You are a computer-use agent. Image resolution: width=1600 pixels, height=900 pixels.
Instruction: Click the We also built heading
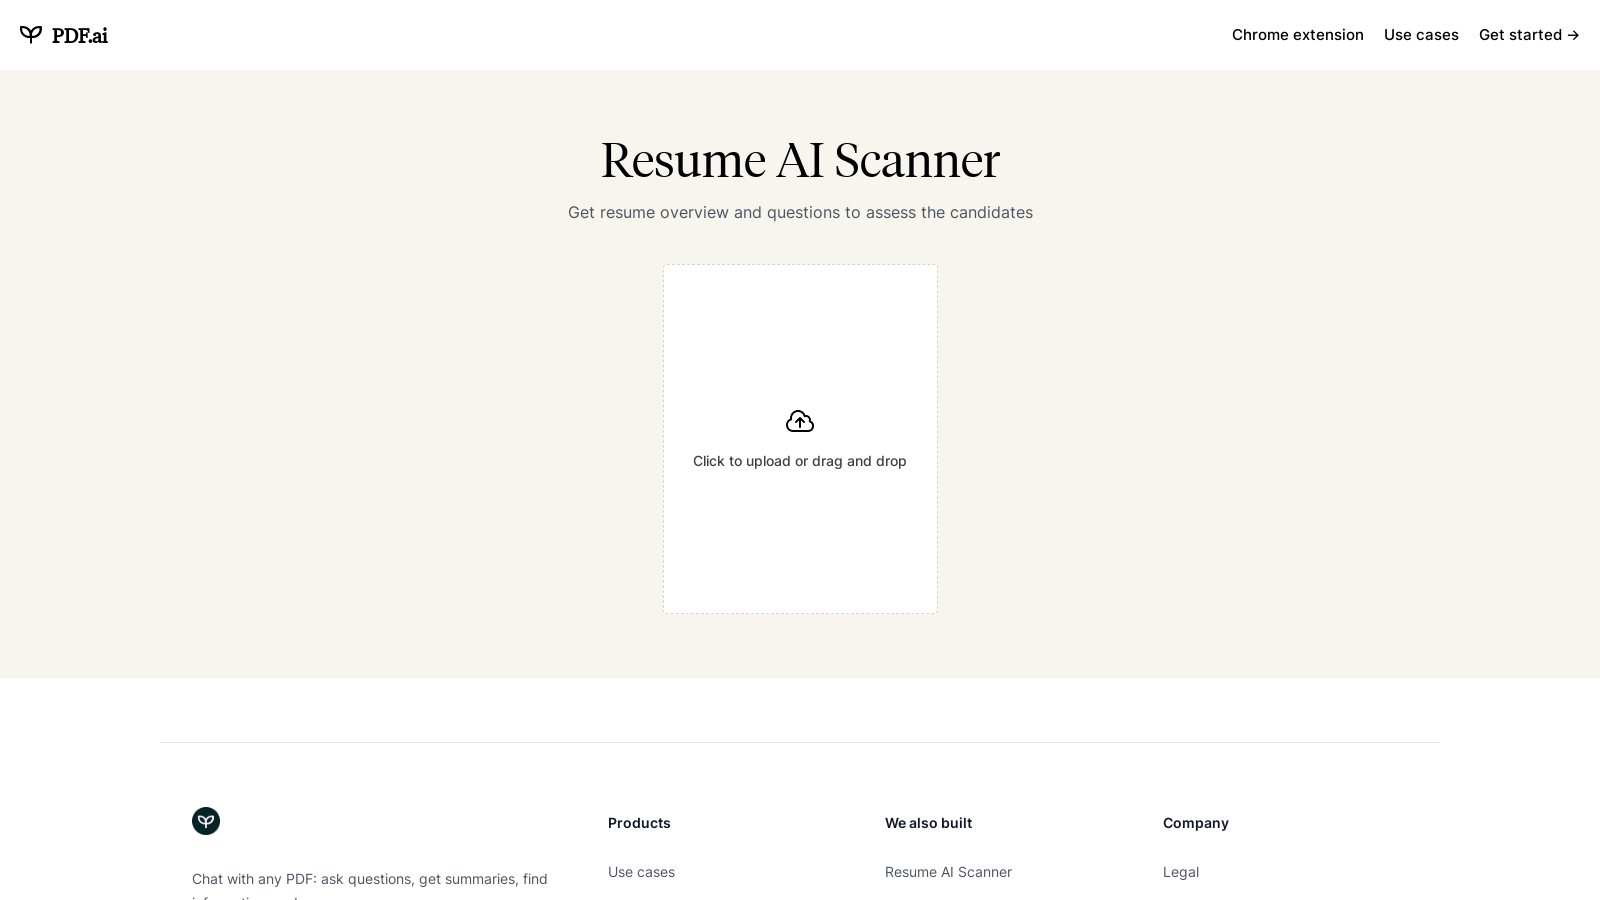928,823
